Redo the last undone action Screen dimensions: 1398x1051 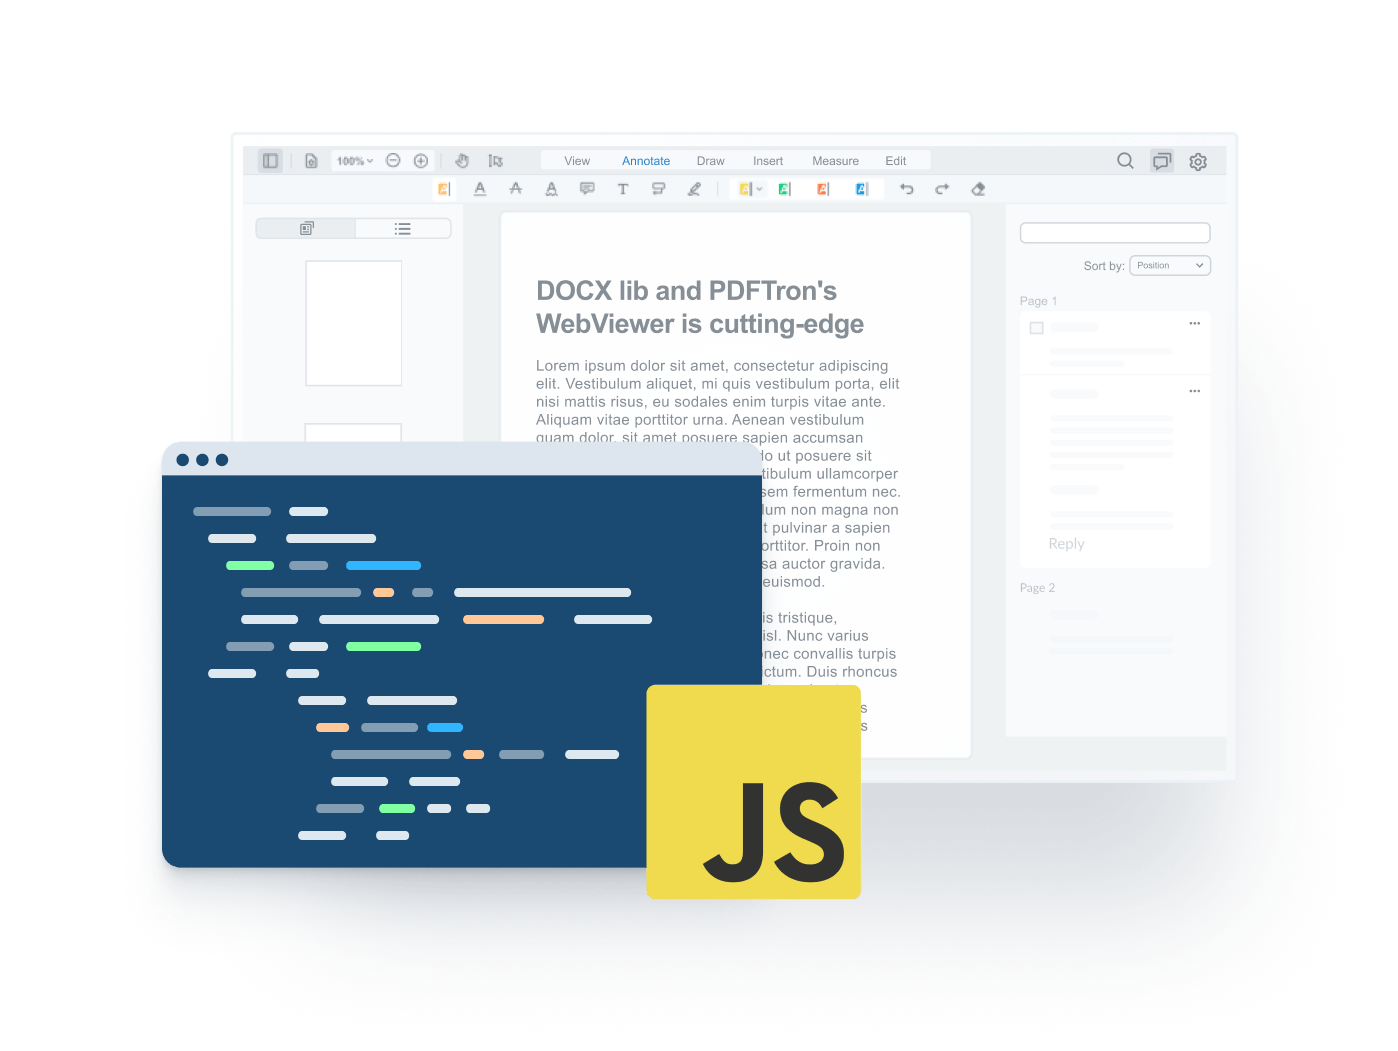point(942,189)
